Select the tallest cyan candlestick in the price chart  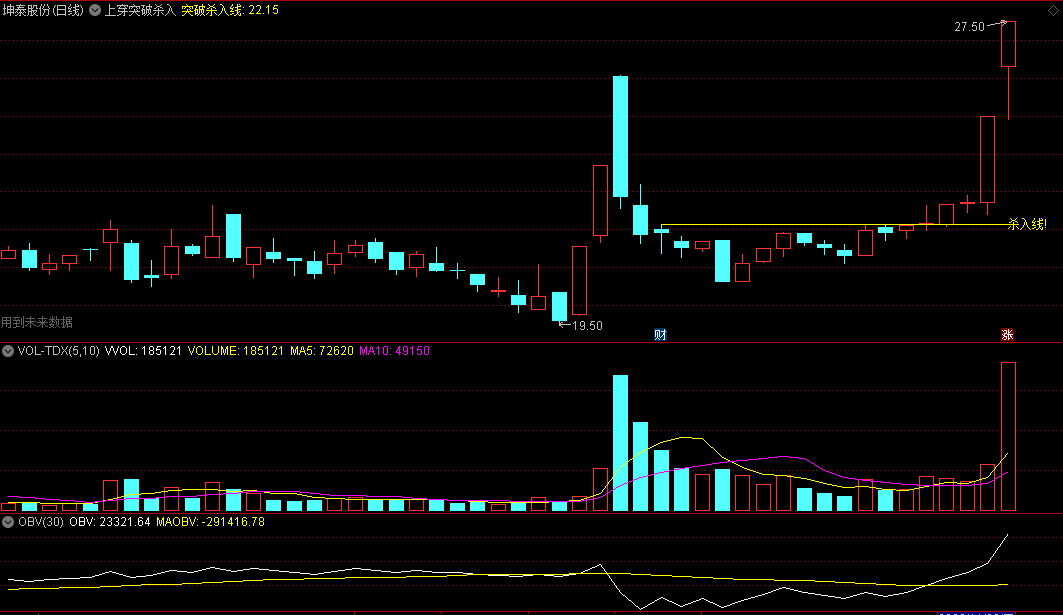(x=620, y=136)
